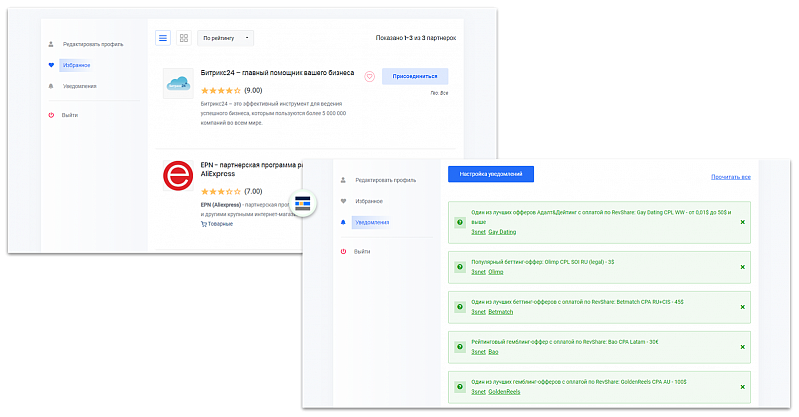Open the 'Gay Dating' offer link
The image size is (799, 417).
[x=502, y=232]
